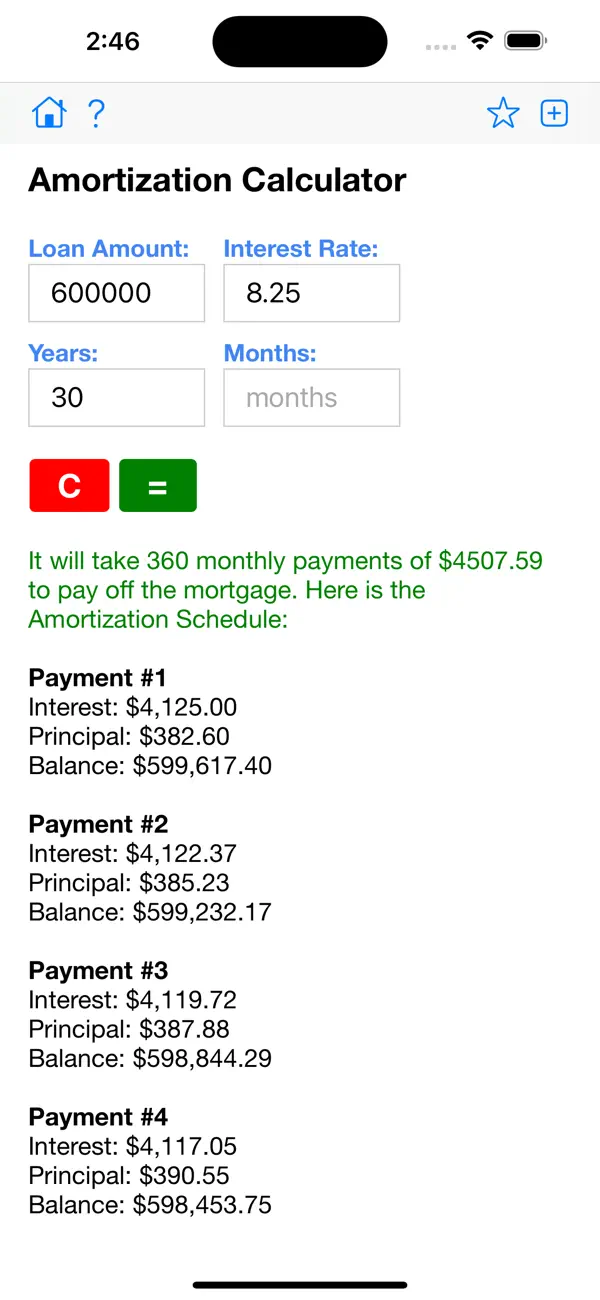Click the add-to-bookmarks plus icon
Viewport: 600px width, 1300px height.
(554, 113)
